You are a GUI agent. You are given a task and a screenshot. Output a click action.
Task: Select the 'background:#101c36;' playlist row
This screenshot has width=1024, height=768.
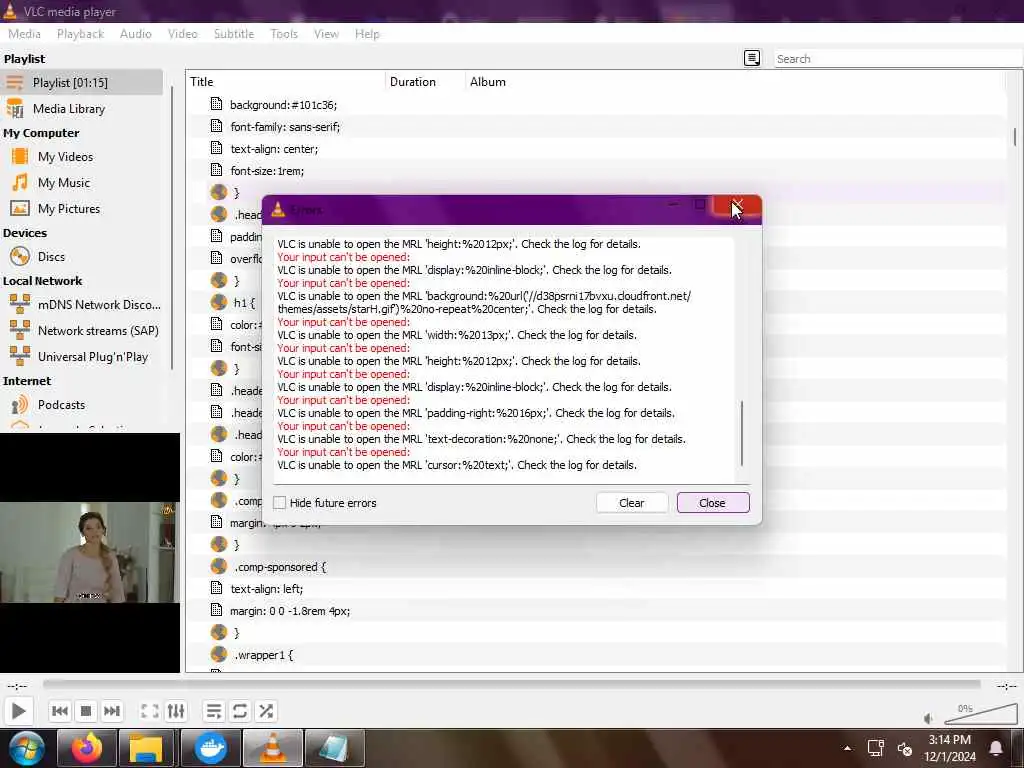596,104
